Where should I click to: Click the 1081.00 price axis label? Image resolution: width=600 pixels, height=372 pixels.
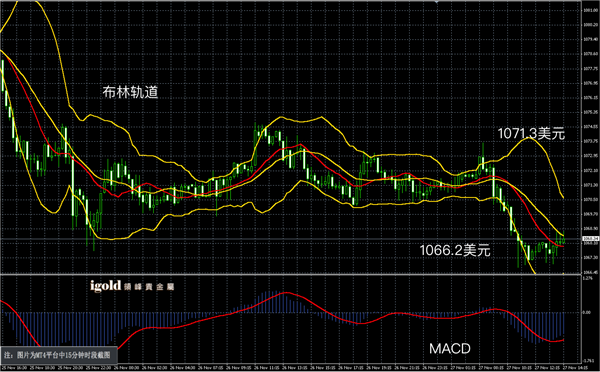click(591, 10)
